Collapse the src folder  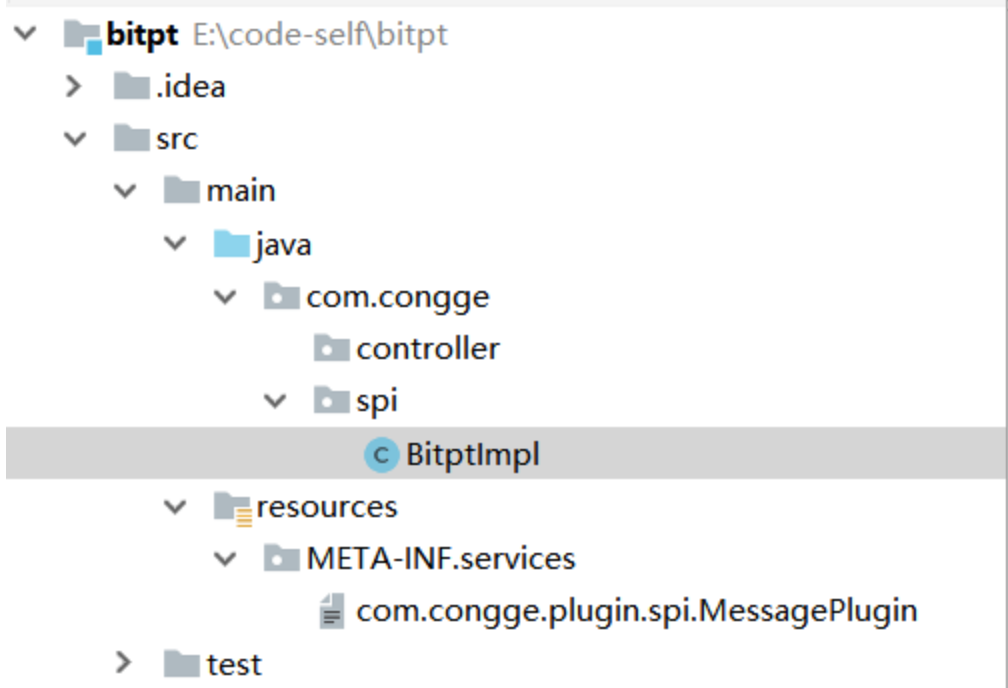(x=75, y=138)
